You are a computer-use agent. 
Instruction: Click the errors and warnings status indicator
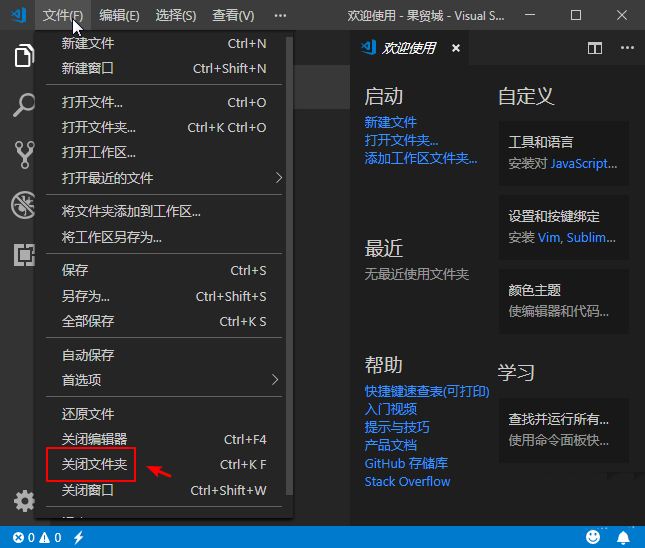[37, 537]
